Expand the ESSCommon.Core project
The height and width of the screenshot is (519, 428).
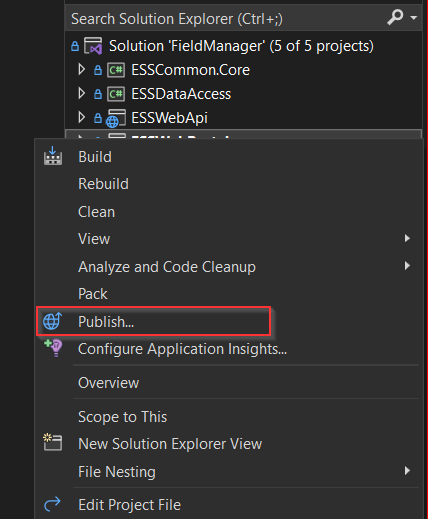click(x=81, y=70)
